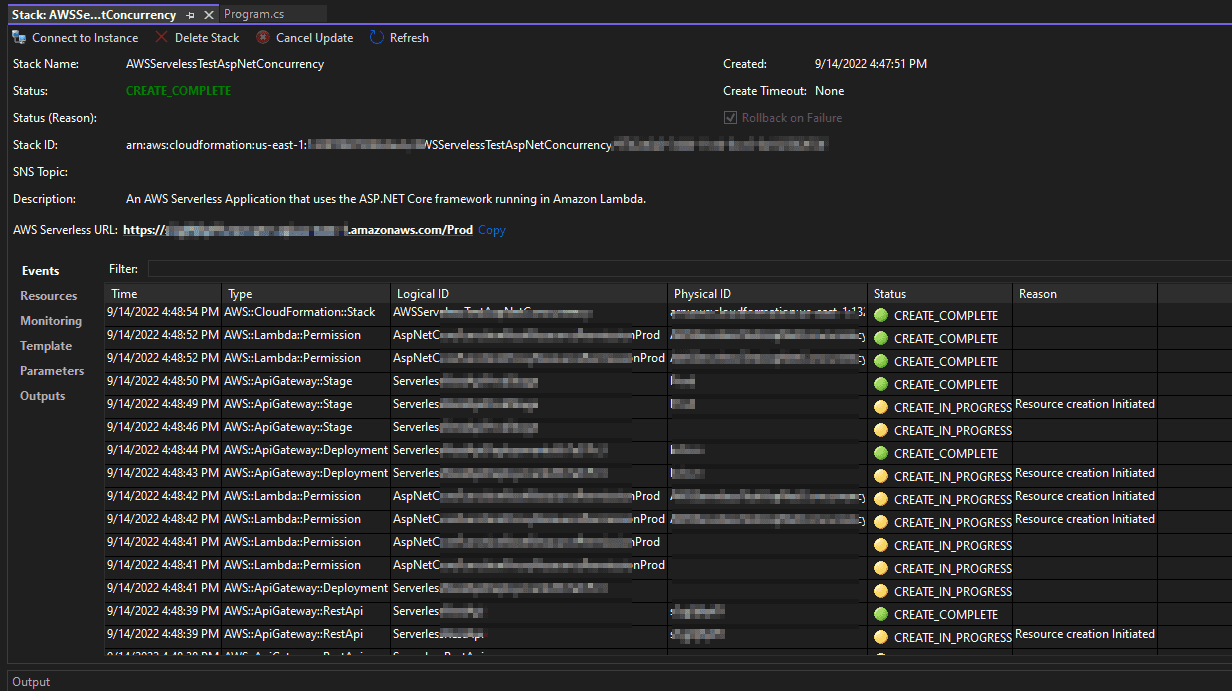Click the Connect to Instance icon

tap(19, 38)
